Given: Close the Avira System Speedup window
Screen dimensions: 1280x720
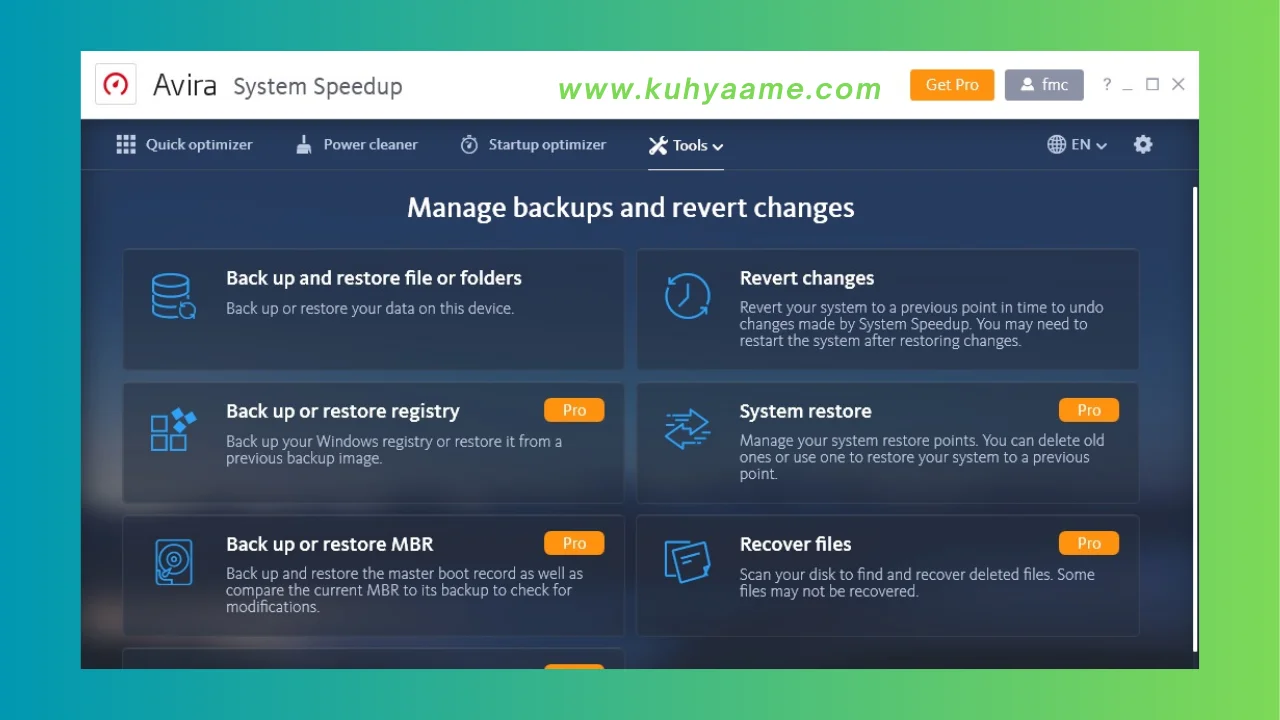Looking at the screenshot, I should point(1178,85).
